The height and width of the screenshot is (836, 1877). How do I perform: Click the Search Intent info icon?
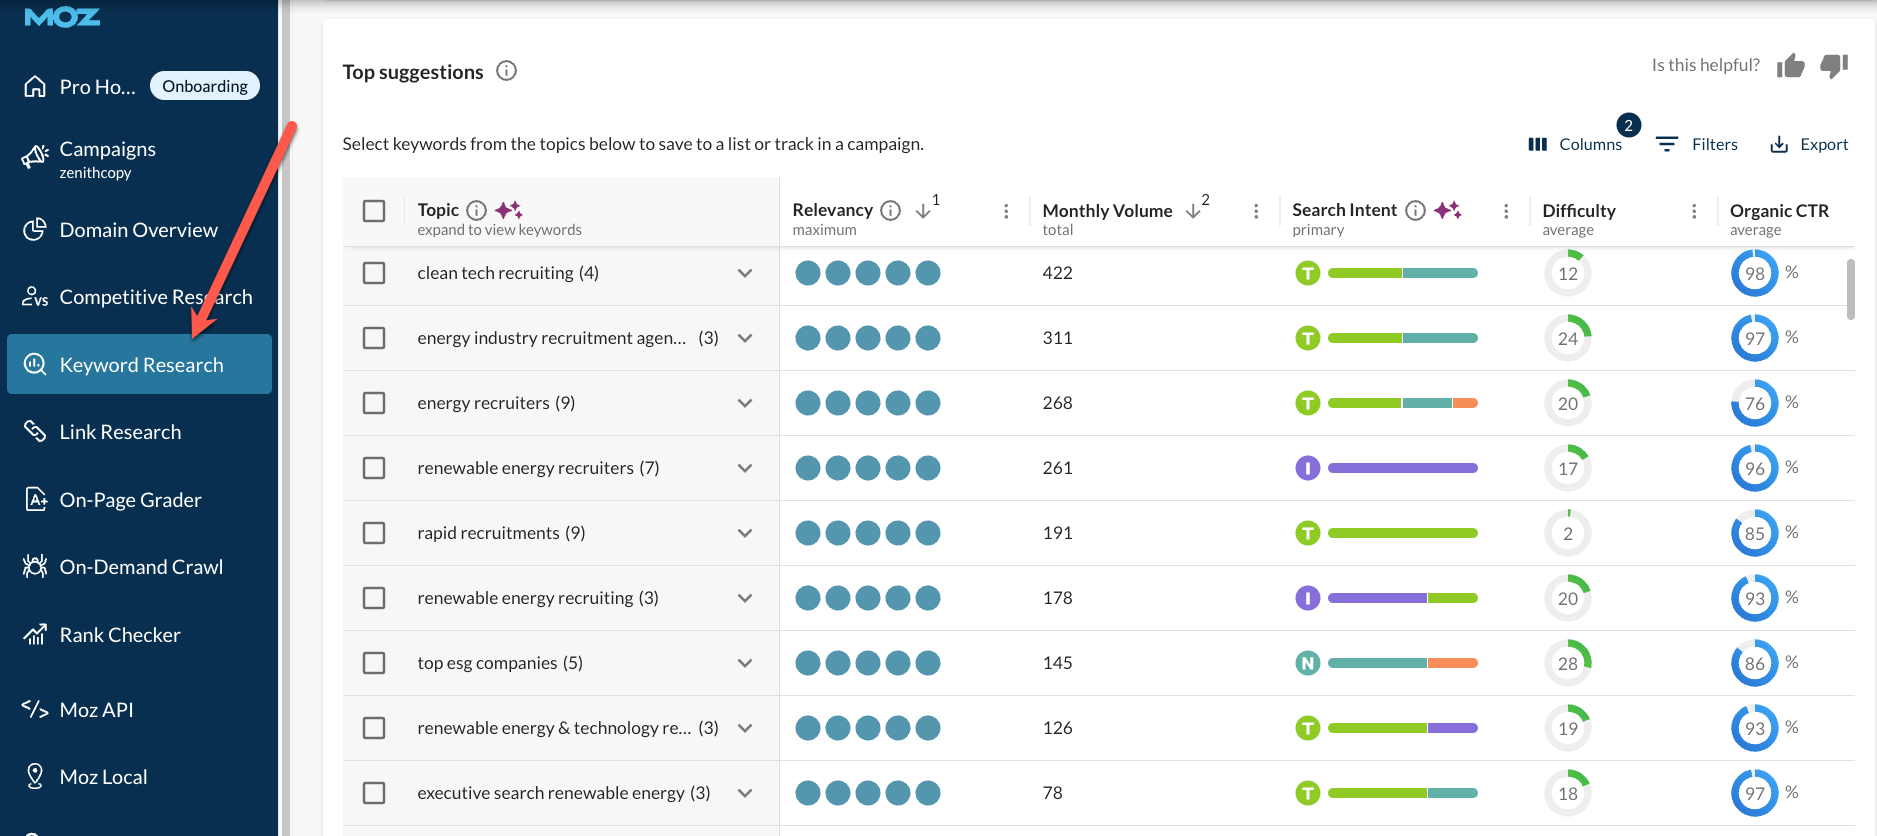(x=1415, y=210)
